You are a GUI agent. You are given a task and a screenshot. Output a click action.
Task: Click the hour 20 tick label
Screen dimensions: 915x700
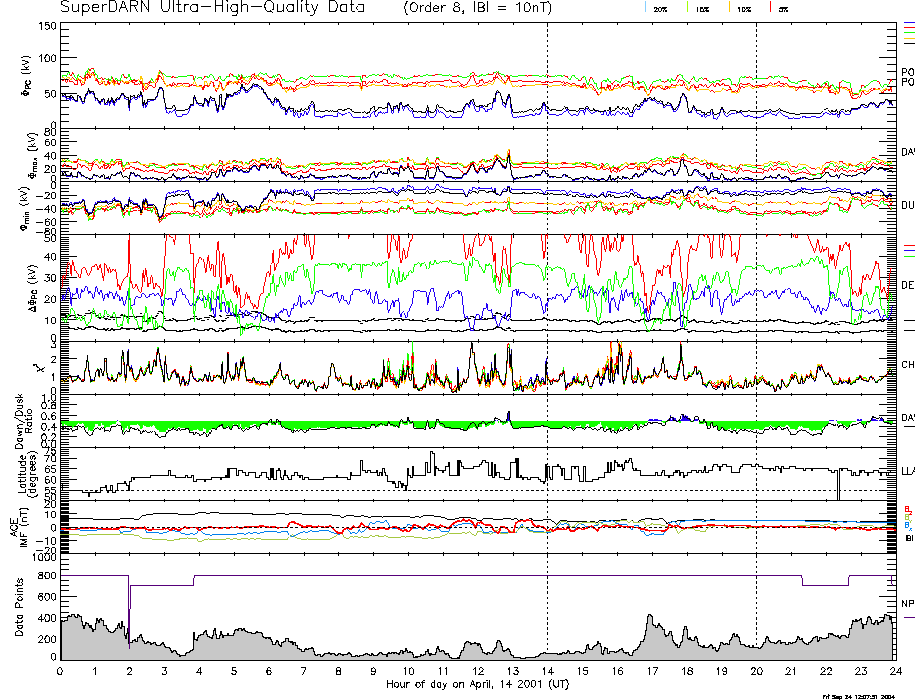pos(756,672)
